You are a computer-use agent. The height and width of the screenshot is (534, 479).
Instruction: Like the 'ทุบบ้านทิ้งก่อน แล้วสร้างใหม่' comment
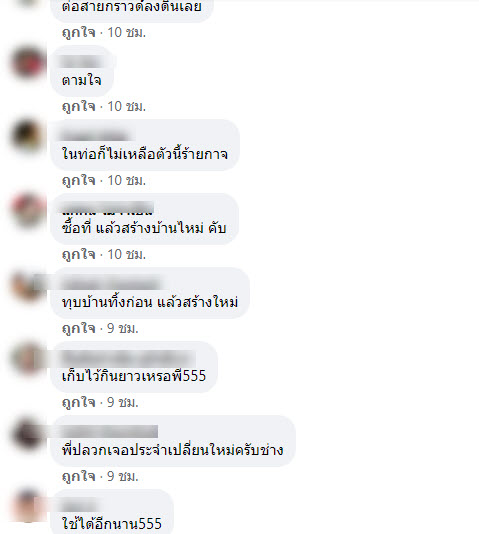click(79, 328)
